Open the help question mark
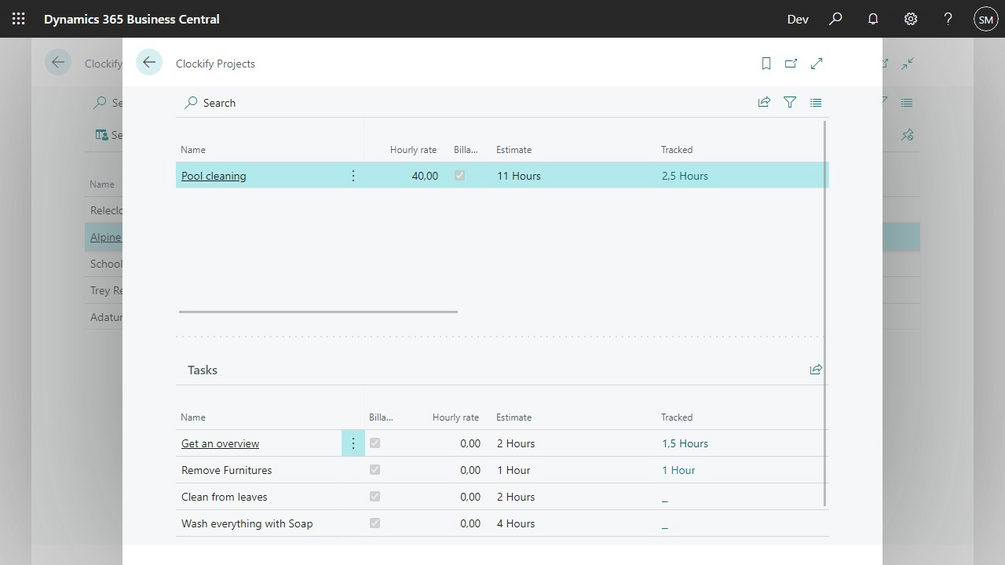The image size is (1005, 565). pos(947,19)
